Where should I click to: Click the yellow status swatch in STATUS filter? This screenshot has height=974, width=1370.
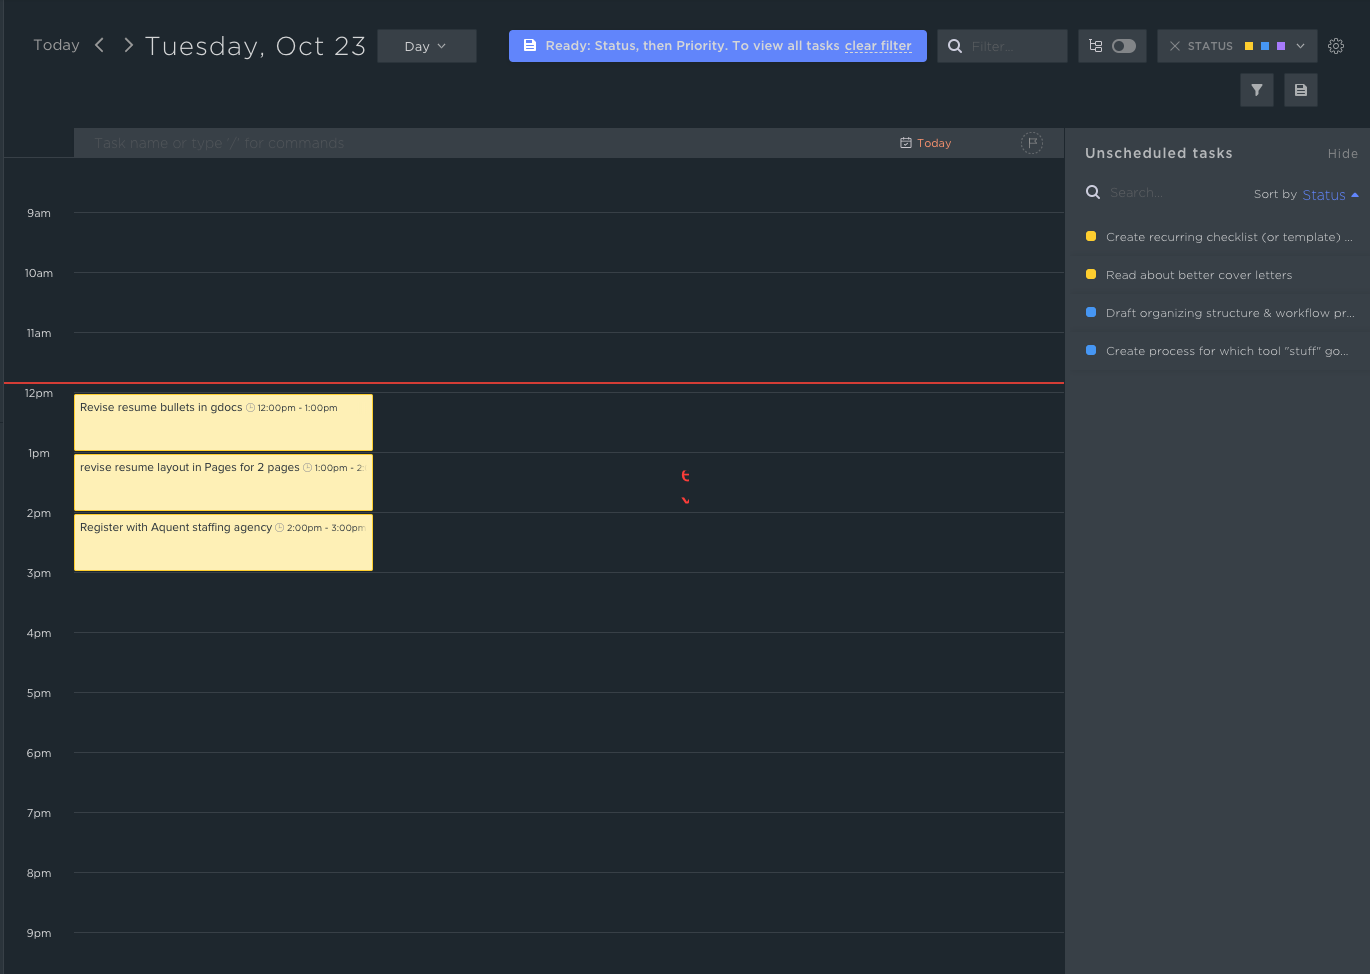click(x=1249, y=46)
